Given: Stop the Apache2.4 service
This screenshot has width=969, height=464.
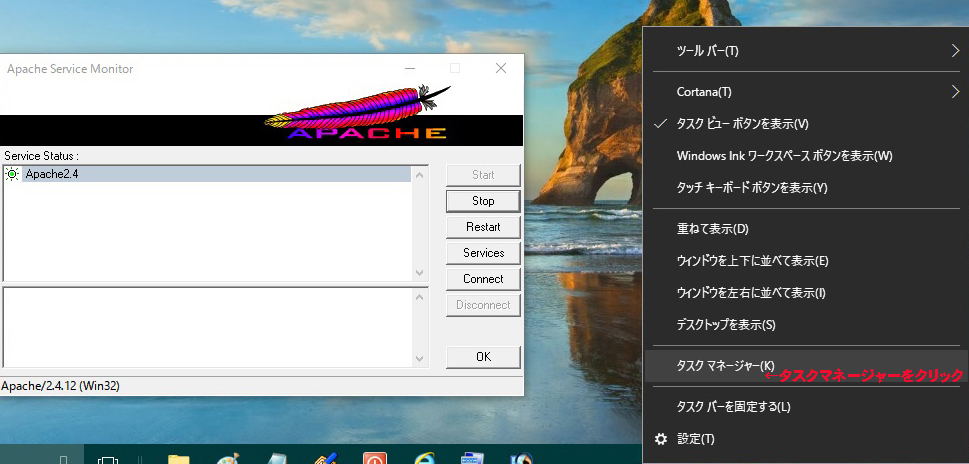Looking at the screenshot, I should [483, 201].
